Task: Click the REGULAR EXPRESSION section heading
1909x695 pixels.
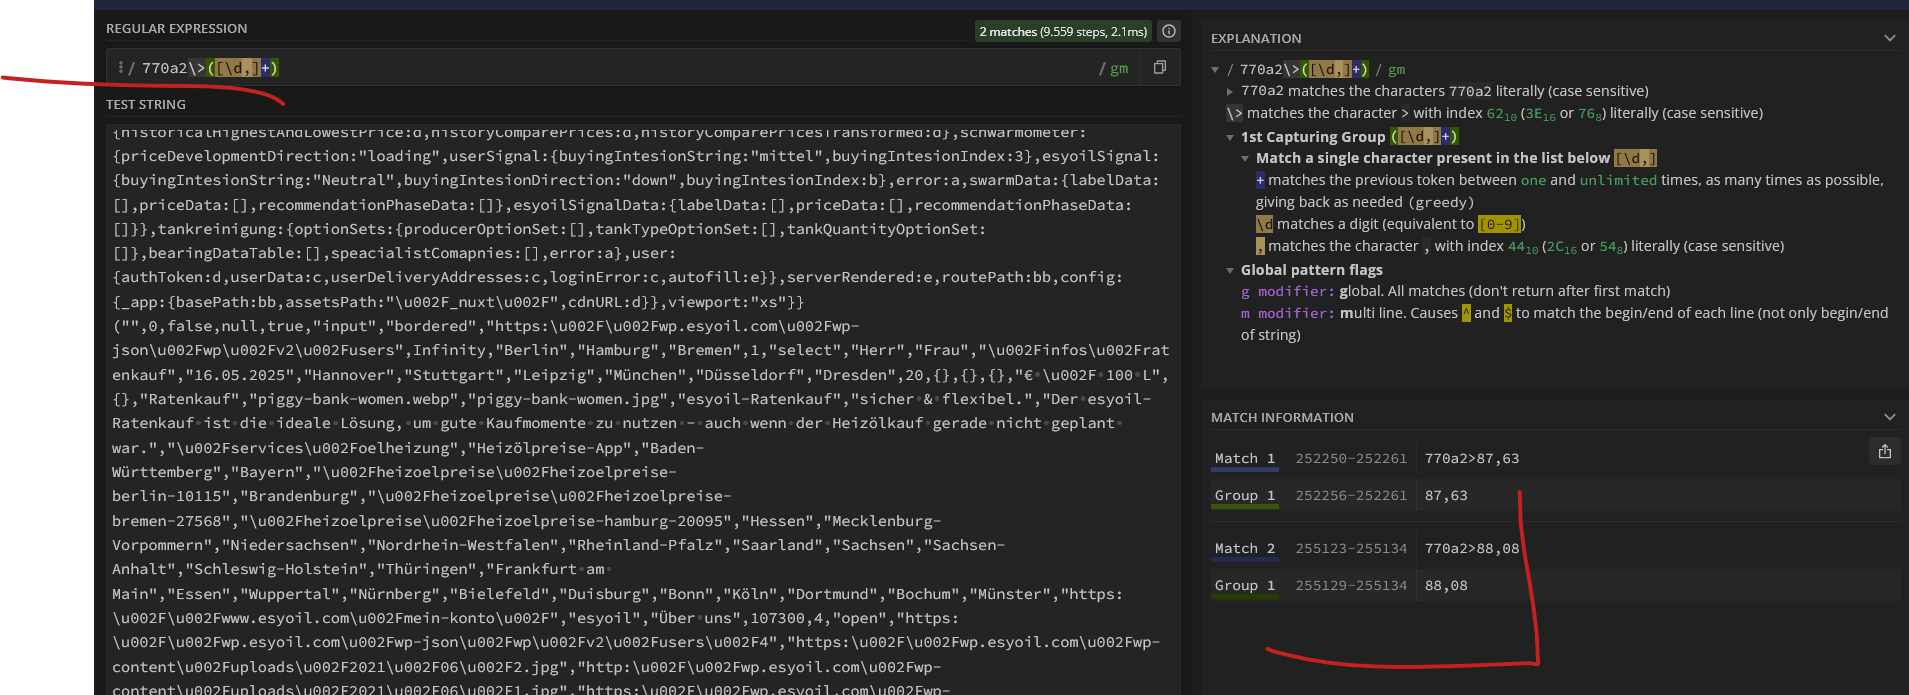Action: click(177, 28)
